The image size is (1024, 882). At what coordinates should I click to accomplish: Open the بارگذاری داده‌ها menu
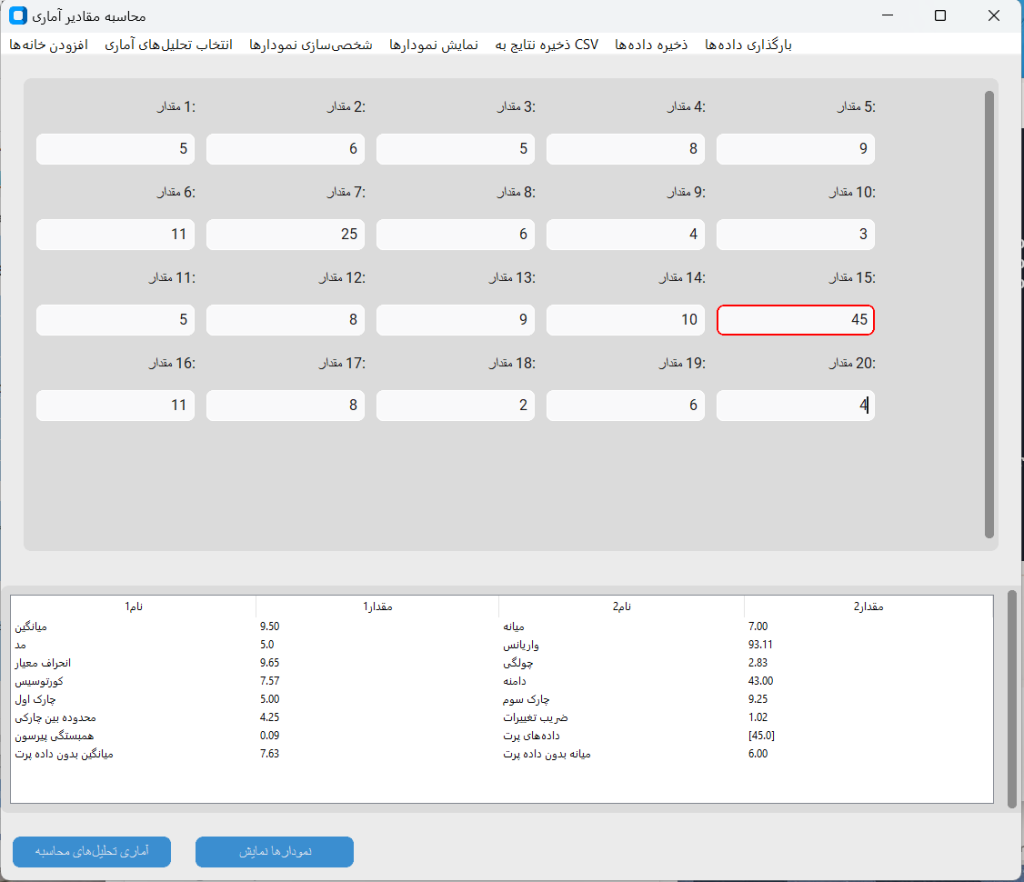click(748, 45)
